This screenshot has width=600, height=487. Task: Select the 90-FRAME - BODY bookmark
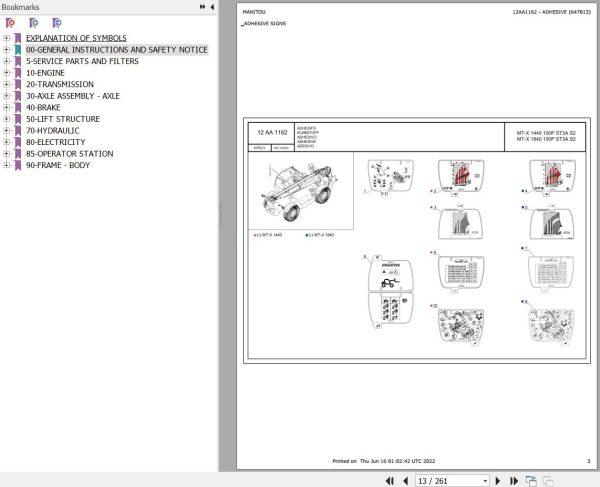click(x=58, y=165)
